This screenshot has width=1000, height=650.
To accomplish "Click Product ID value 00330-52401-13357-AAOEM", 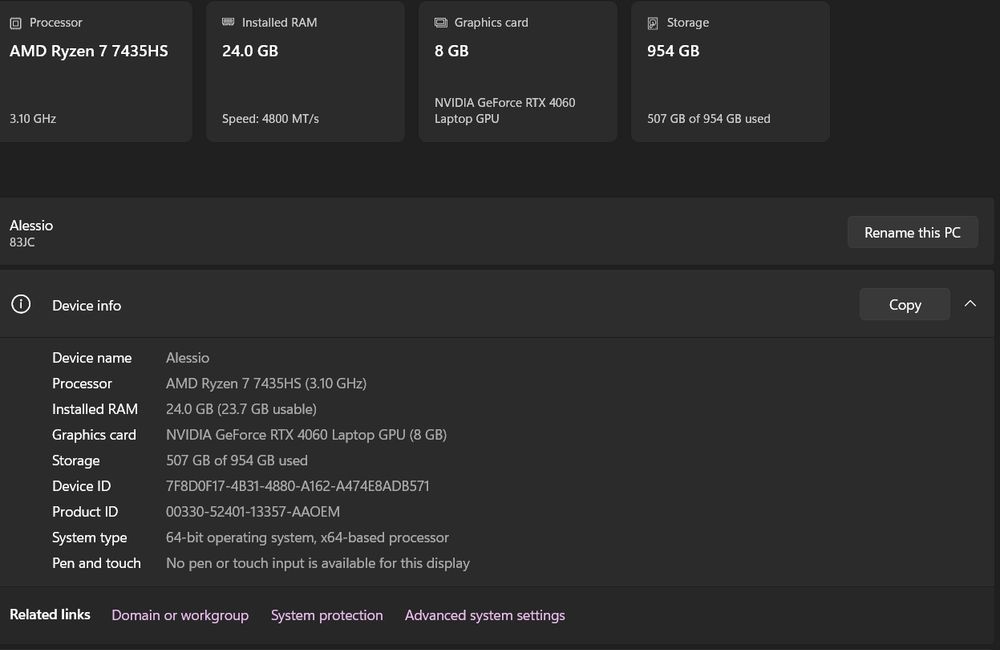I will tap(253, 512).
